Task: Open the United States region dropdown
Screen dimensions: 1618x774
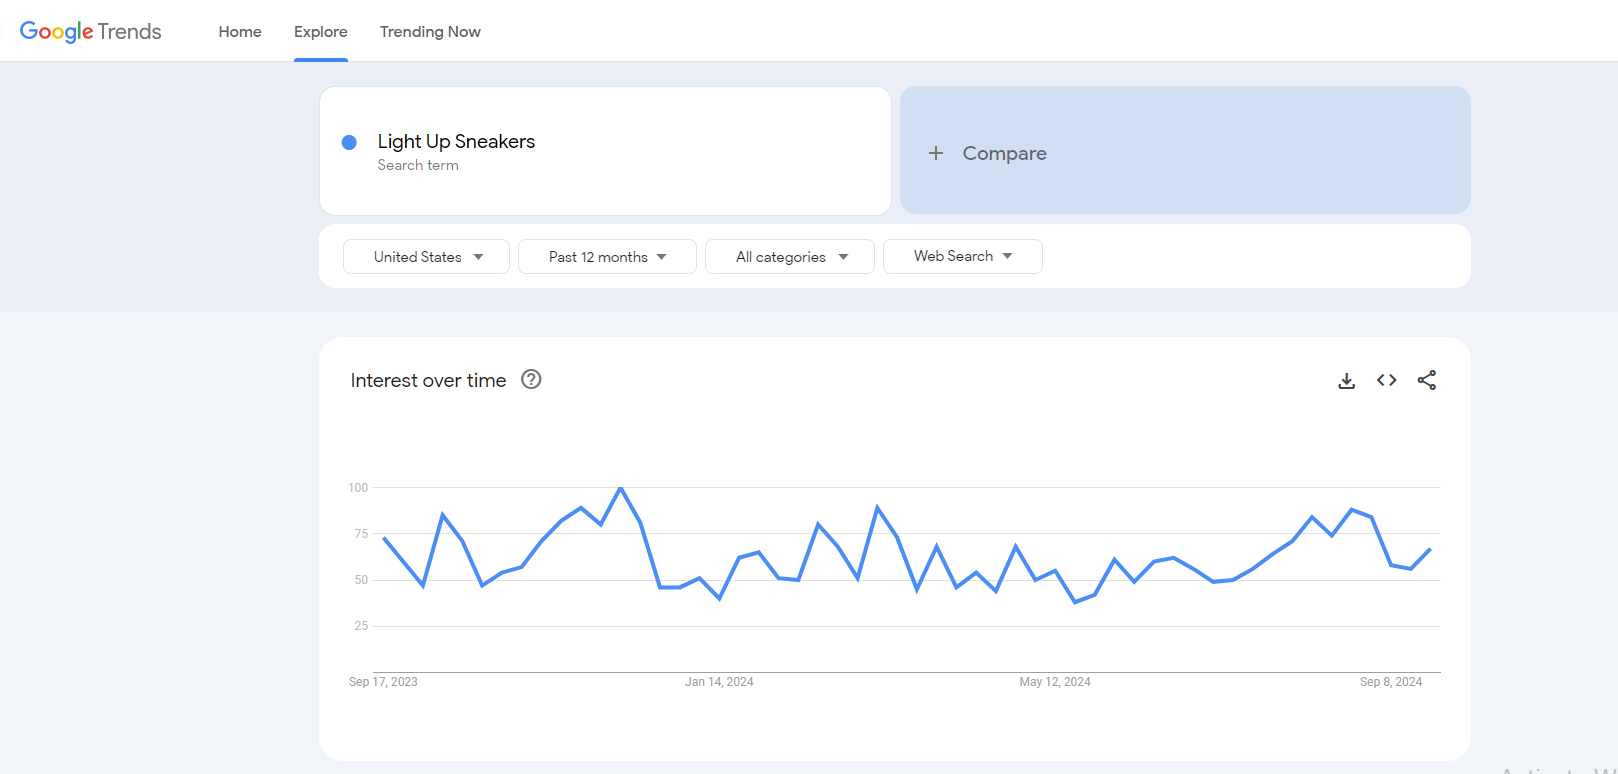Action: [x=426, y=257]
